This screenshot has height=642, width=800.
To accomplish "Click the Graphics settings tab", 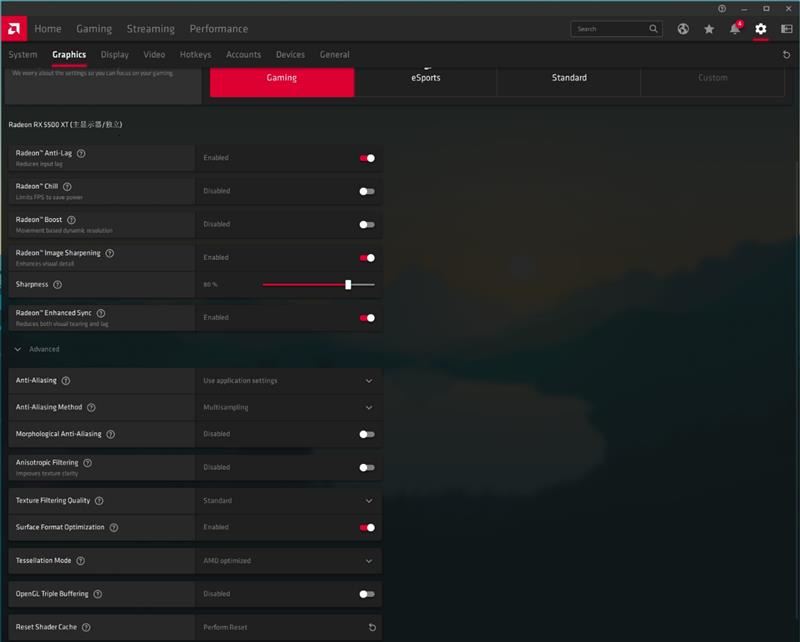I will [69, 55].
